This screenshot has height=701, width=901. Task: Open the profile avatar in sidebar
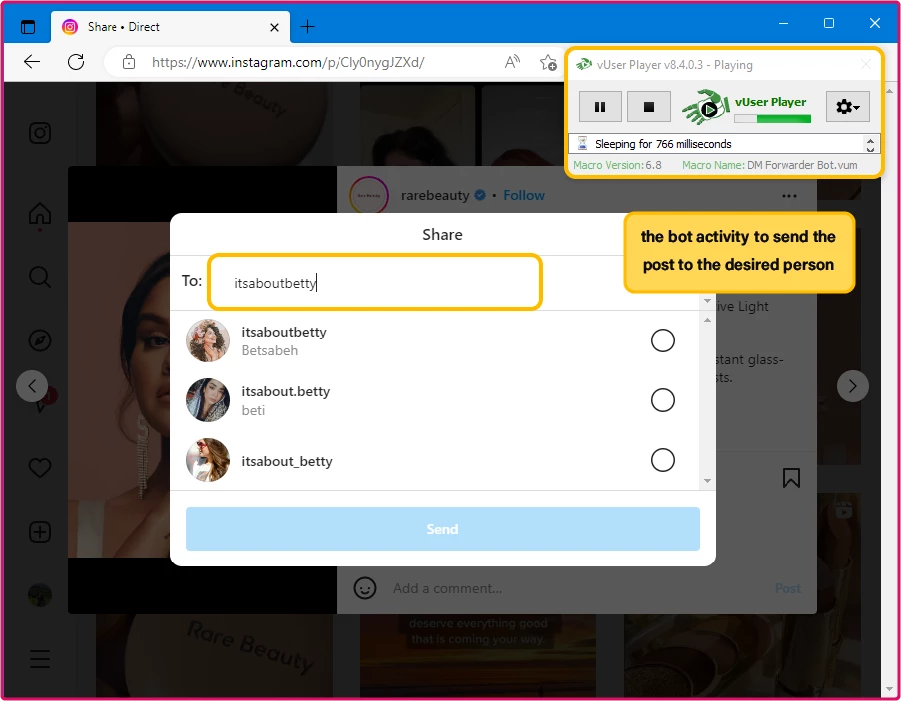tap(40, 595)
